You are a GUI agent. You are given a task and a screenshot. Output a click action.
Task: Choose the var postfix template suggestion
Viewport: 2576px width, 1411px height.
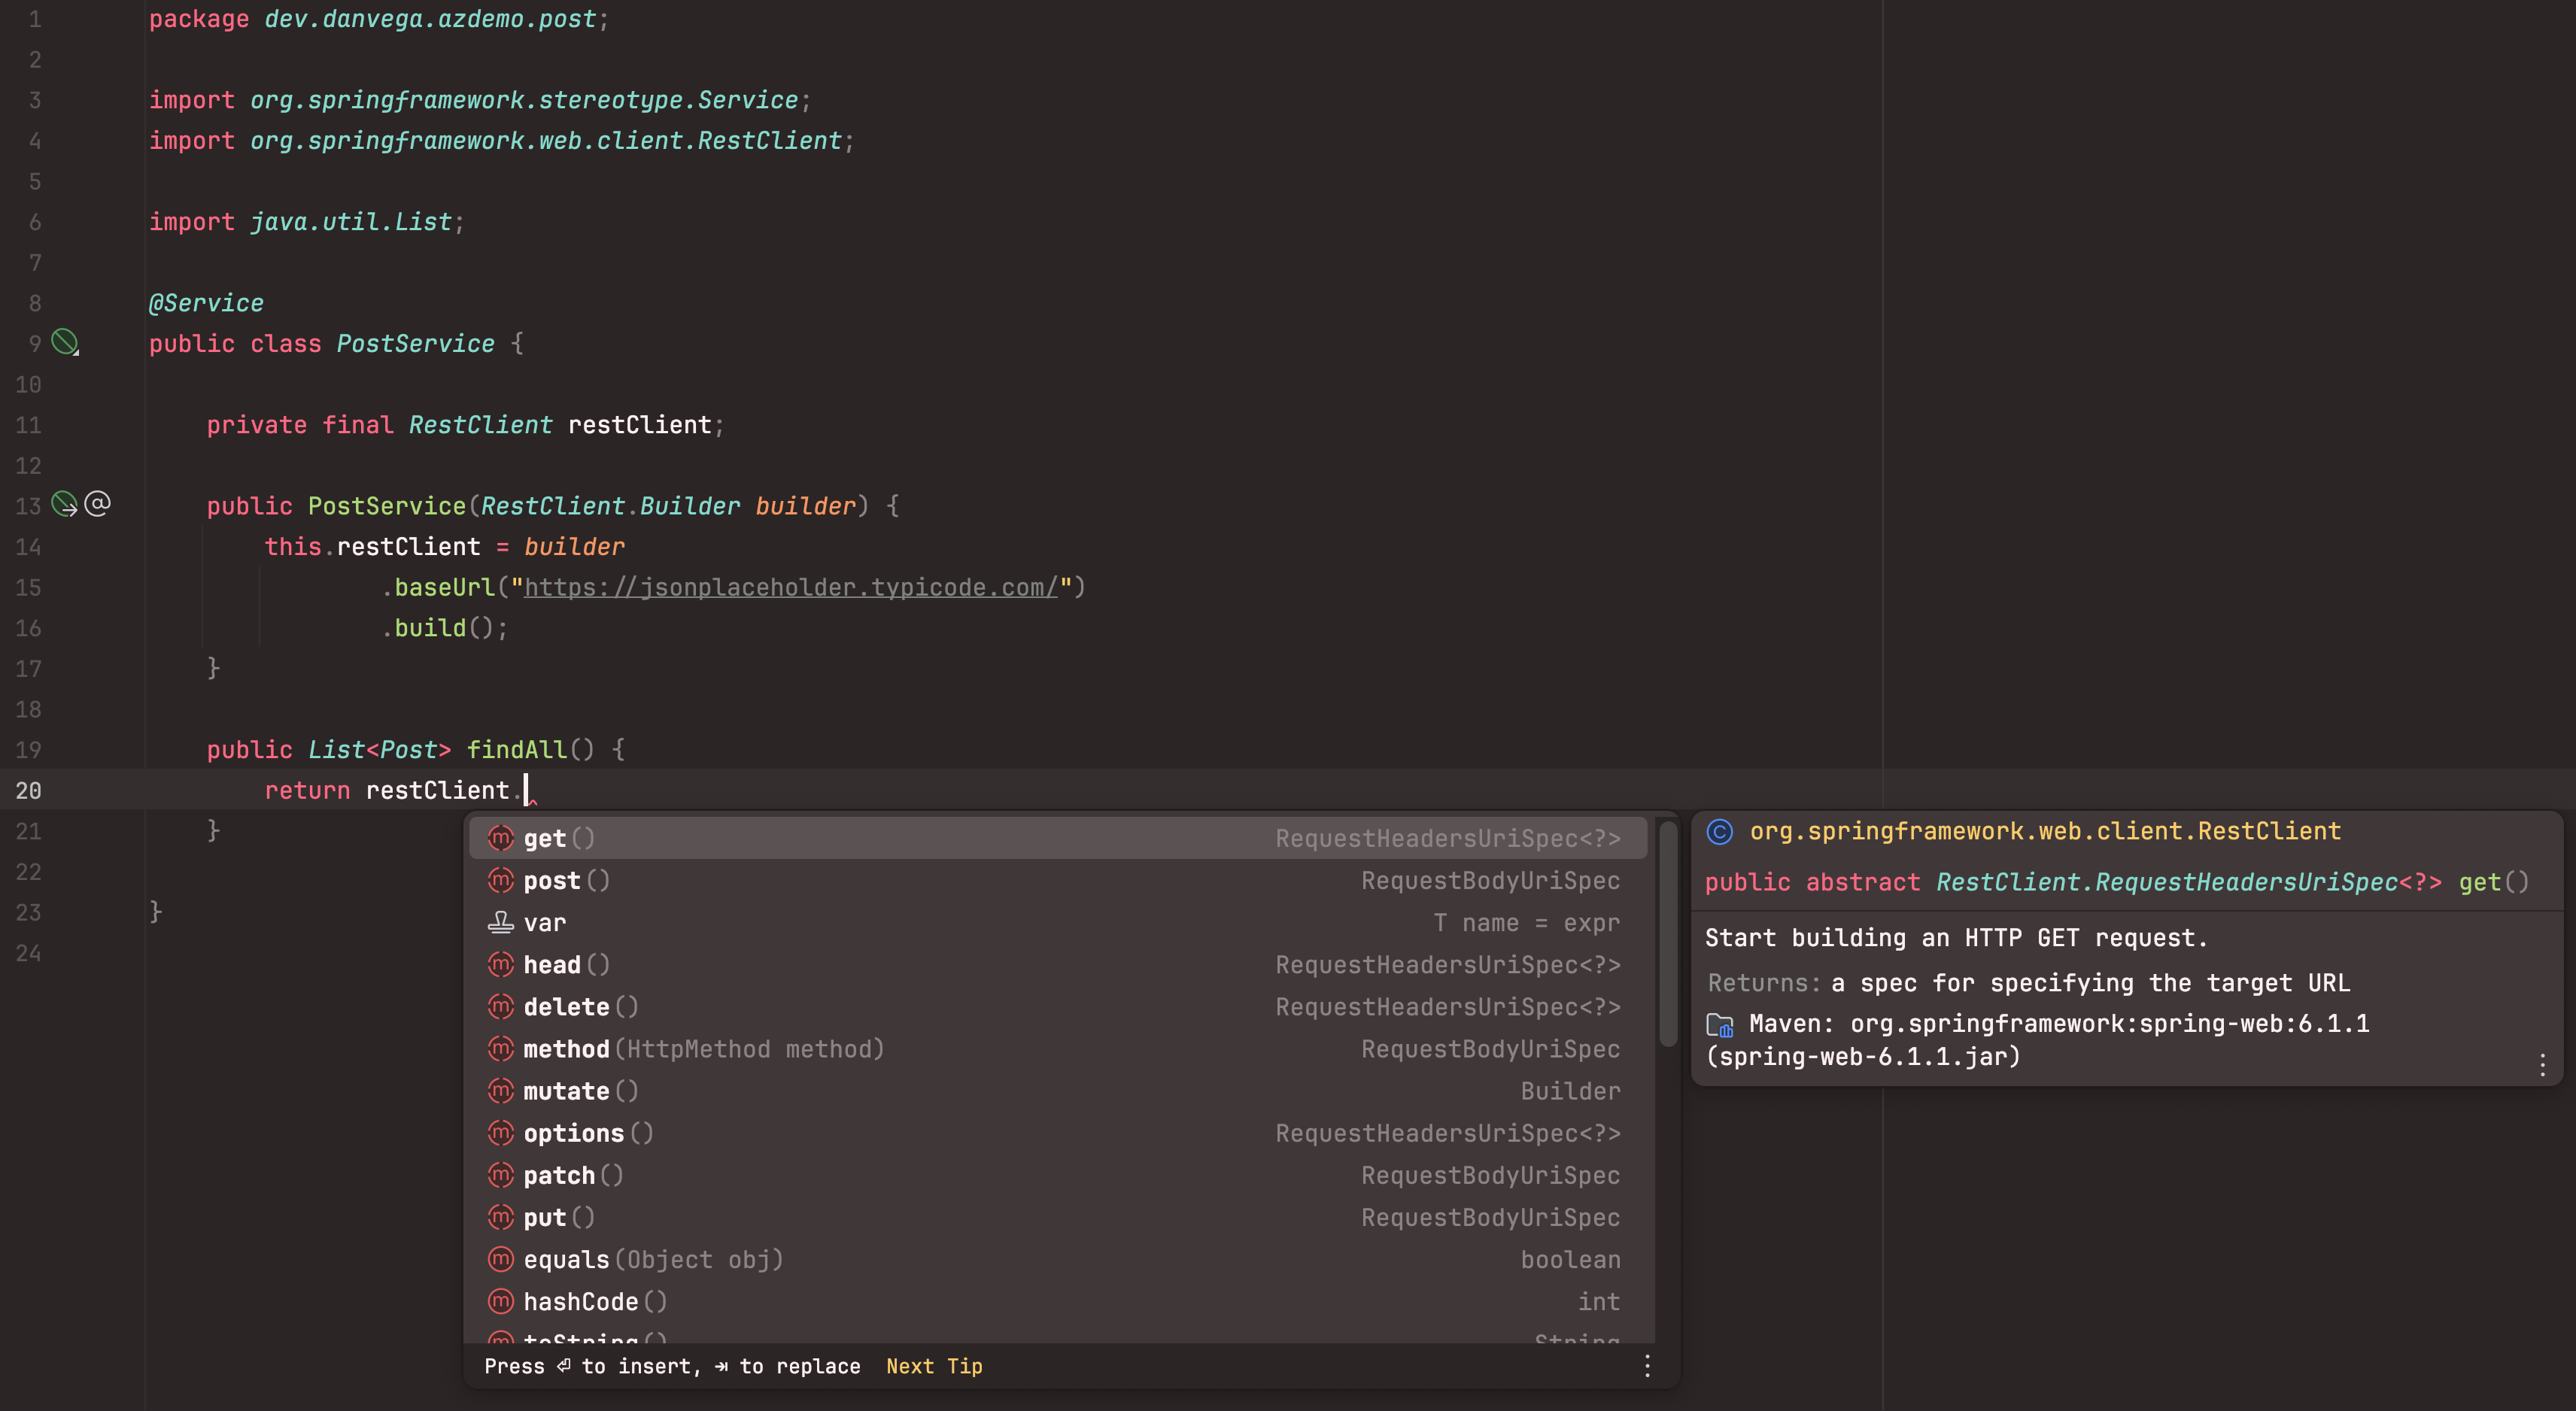(x=1058, y=922)
